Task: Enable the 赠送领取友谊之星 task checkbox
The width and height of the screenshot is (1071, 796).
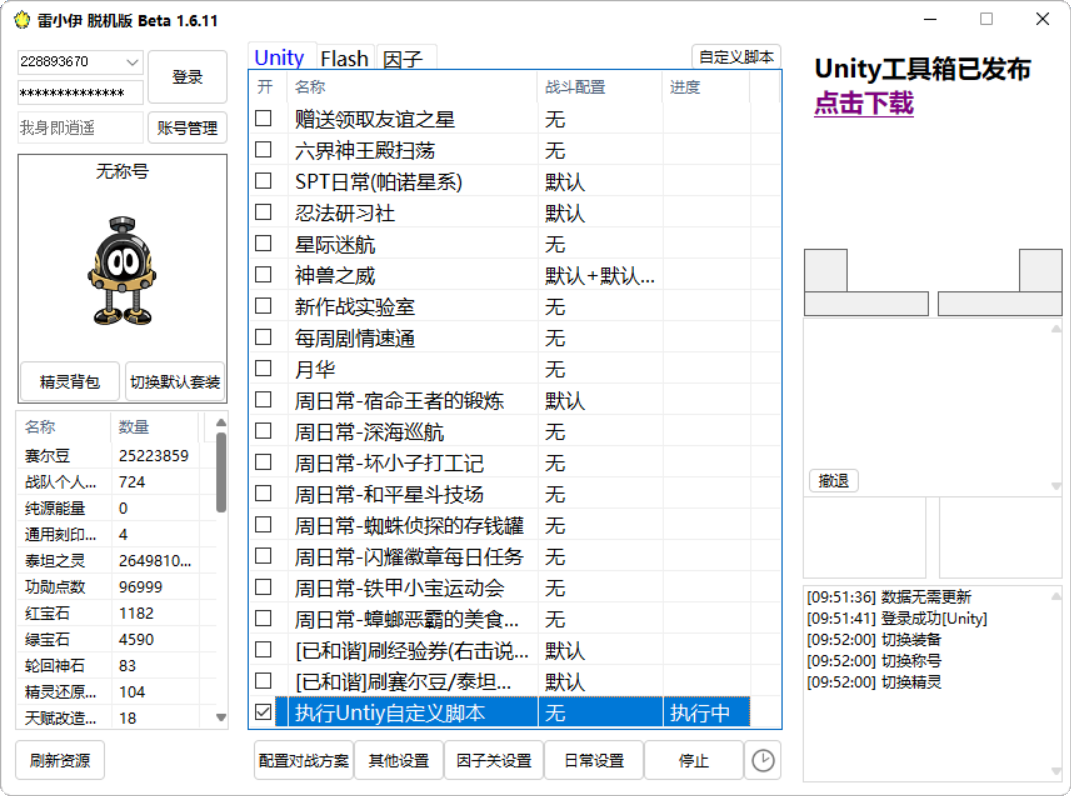Action: tap(263, 119)
